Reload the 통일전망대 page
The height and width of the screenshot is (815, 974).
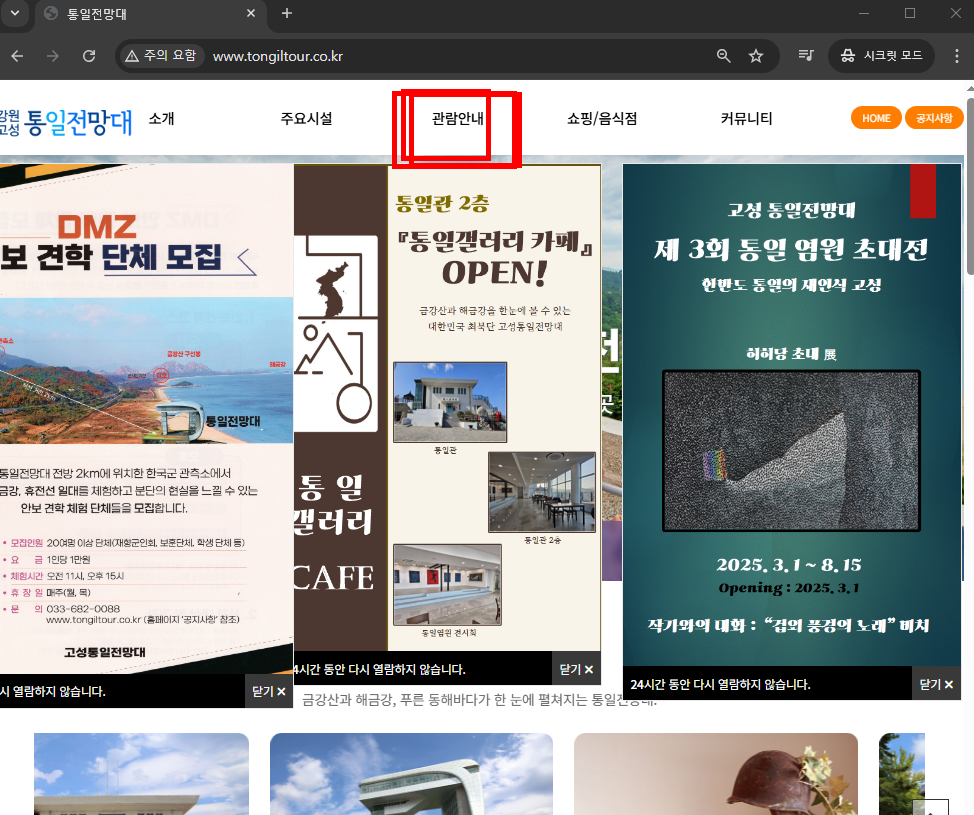pos(88,56)
